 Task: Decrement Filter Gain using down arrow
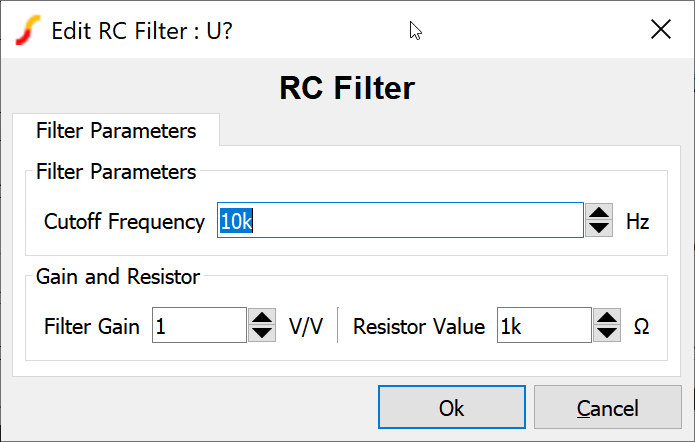[262, 334]
